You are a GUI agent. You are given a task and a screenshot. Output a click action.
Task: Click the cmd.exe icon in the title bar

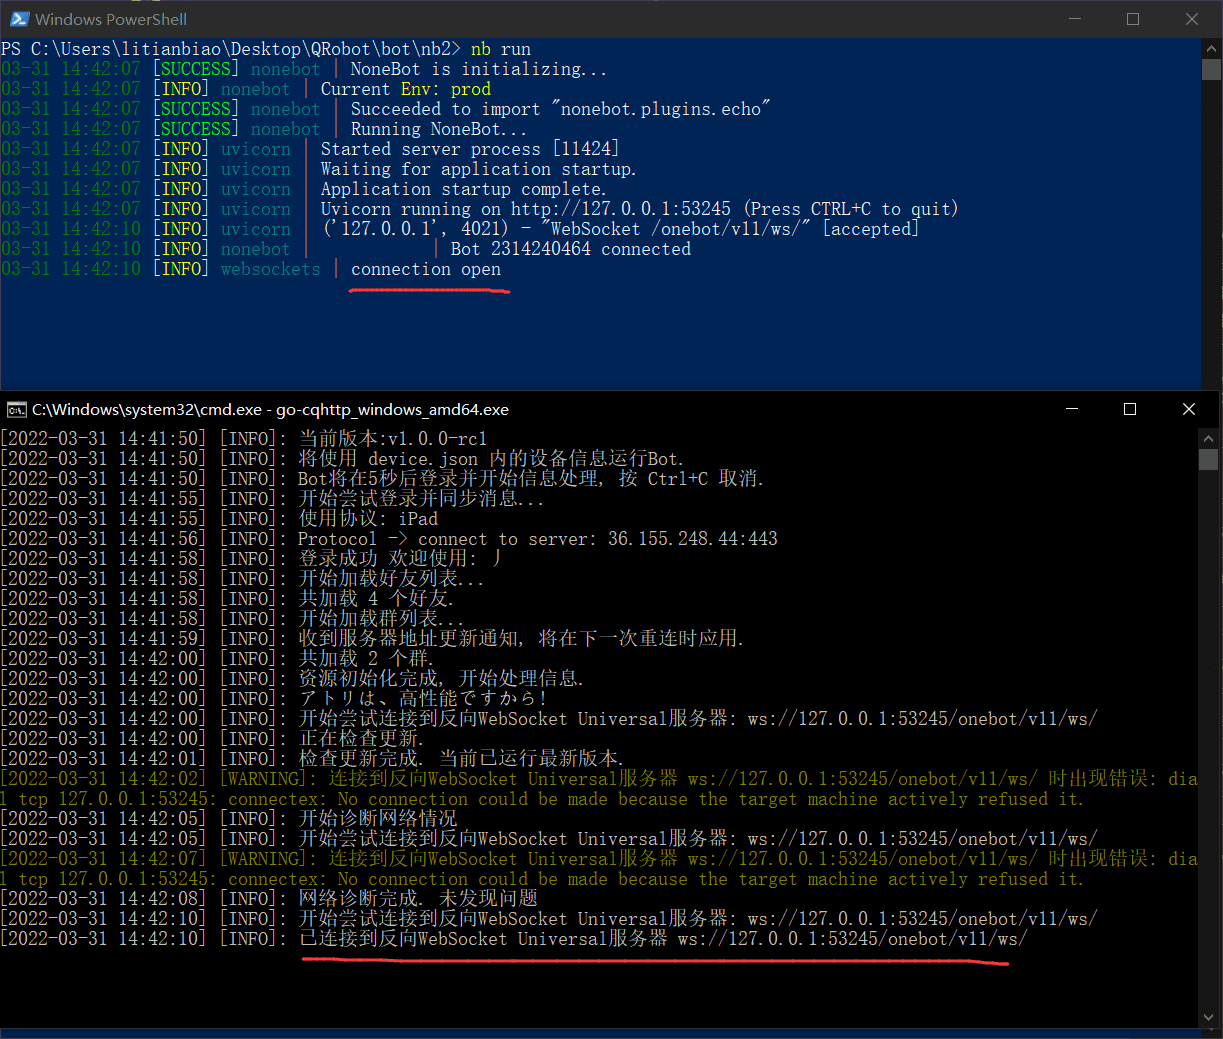(x=16, y=409)
